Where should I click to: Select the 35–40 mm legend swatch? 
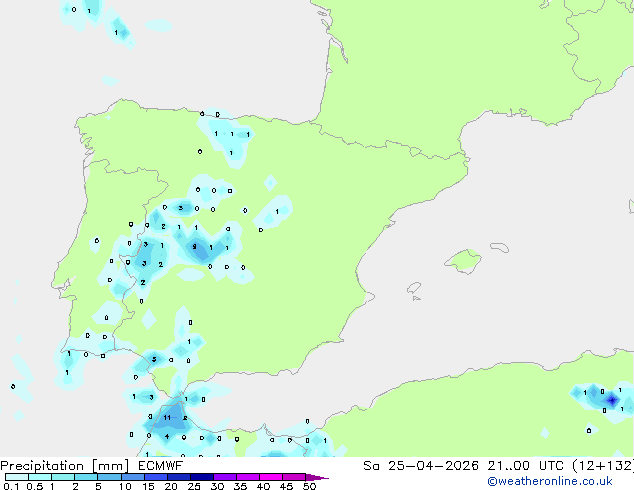248,477
